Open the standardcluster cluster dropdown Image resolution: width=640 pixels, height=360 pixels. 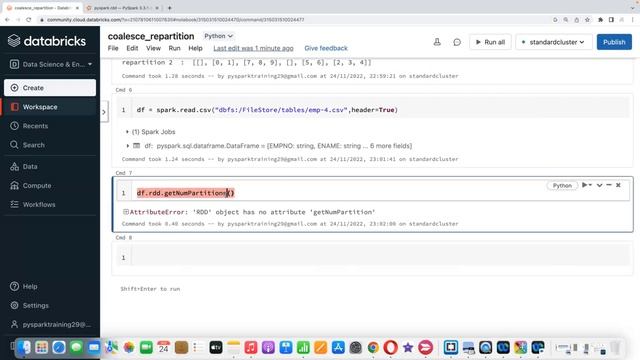(x=553, y=42)
